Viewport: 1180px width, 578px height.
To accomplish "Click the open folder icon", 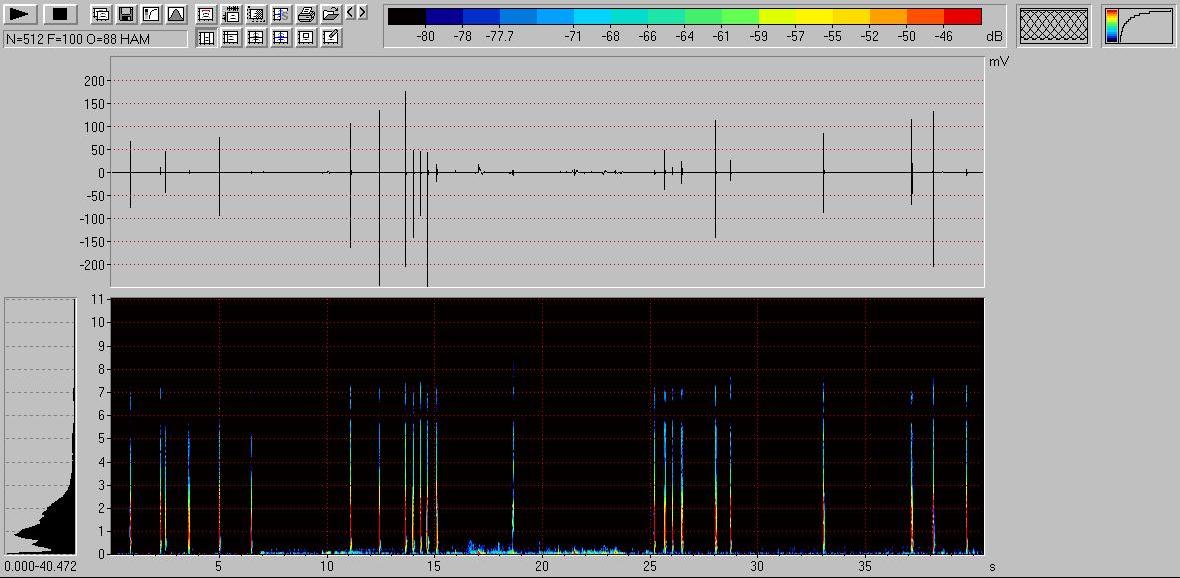I will point(331,14).
